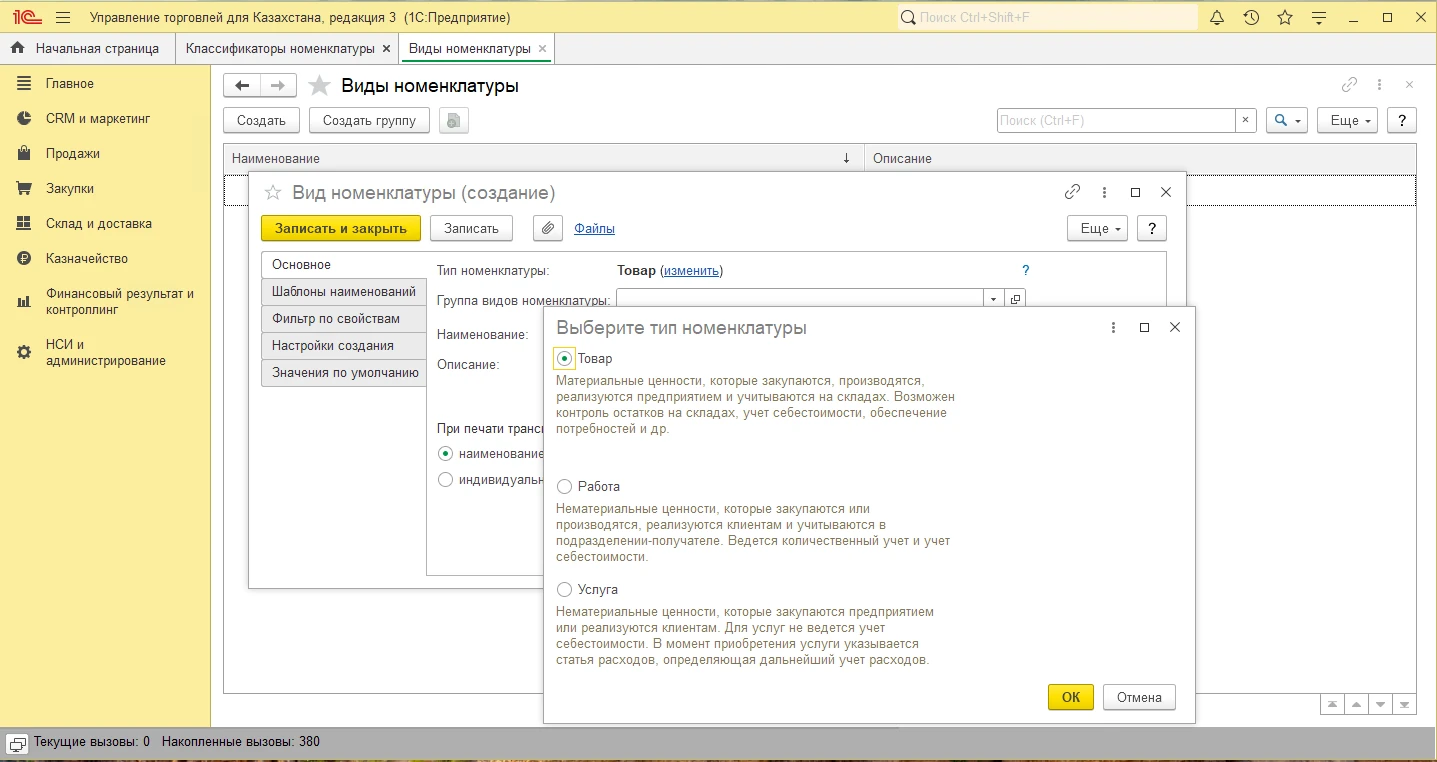Screen dimensions: 1437x762
Task: Click the Создать button in list
Action: tap(261, 120)
